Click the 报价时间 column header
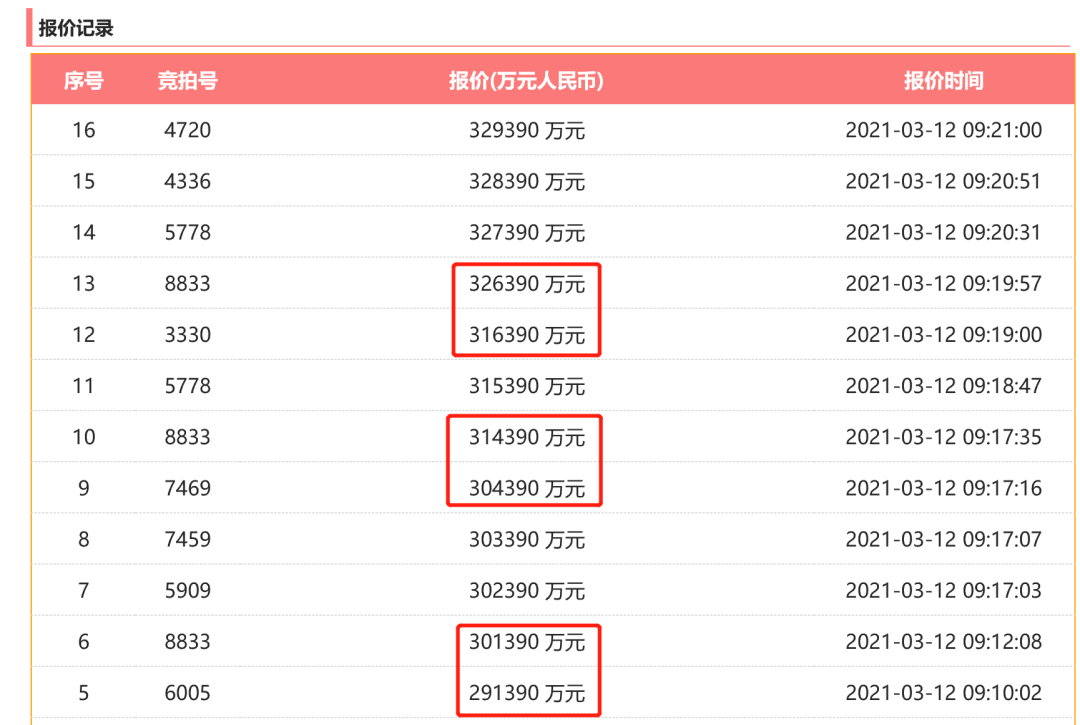Image resolution: width=1080 pixels, height=725 pixels. tap(943, 81)
